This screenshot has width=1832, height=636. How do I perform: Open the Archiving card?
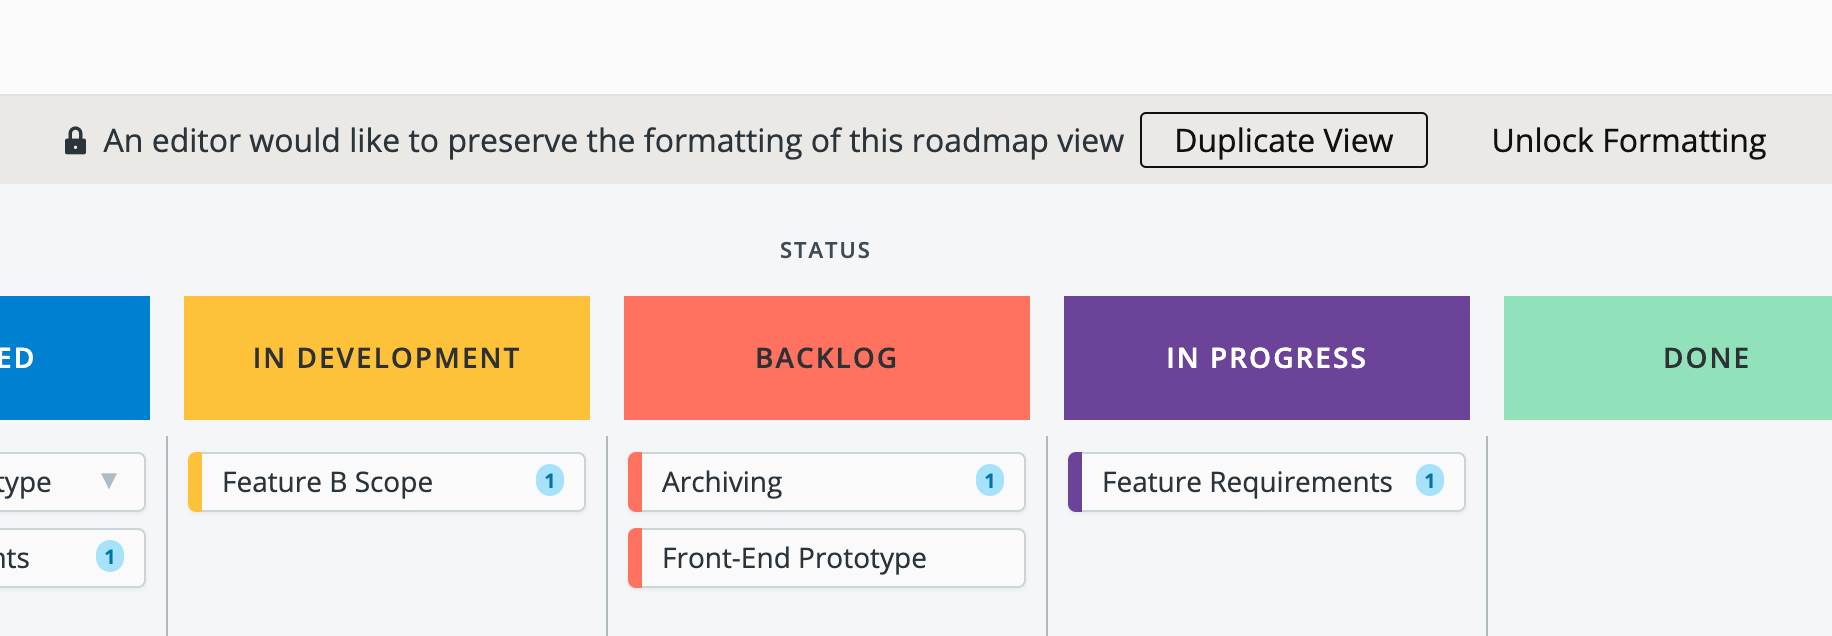[827, 482]
